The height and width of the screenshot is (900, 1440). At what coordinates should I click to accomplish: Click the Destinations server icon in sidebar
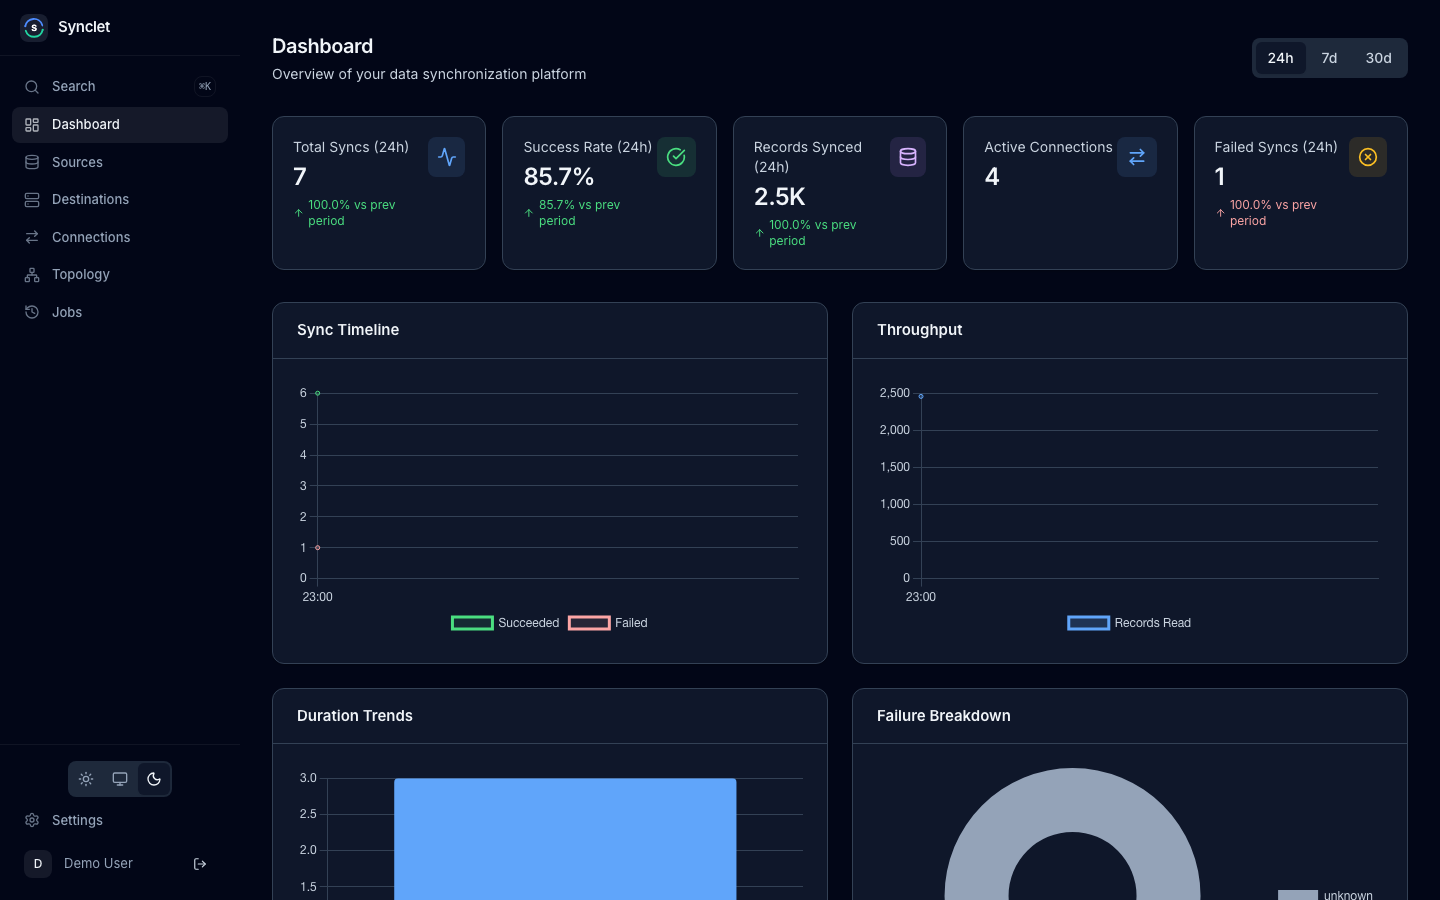point(32,200)
